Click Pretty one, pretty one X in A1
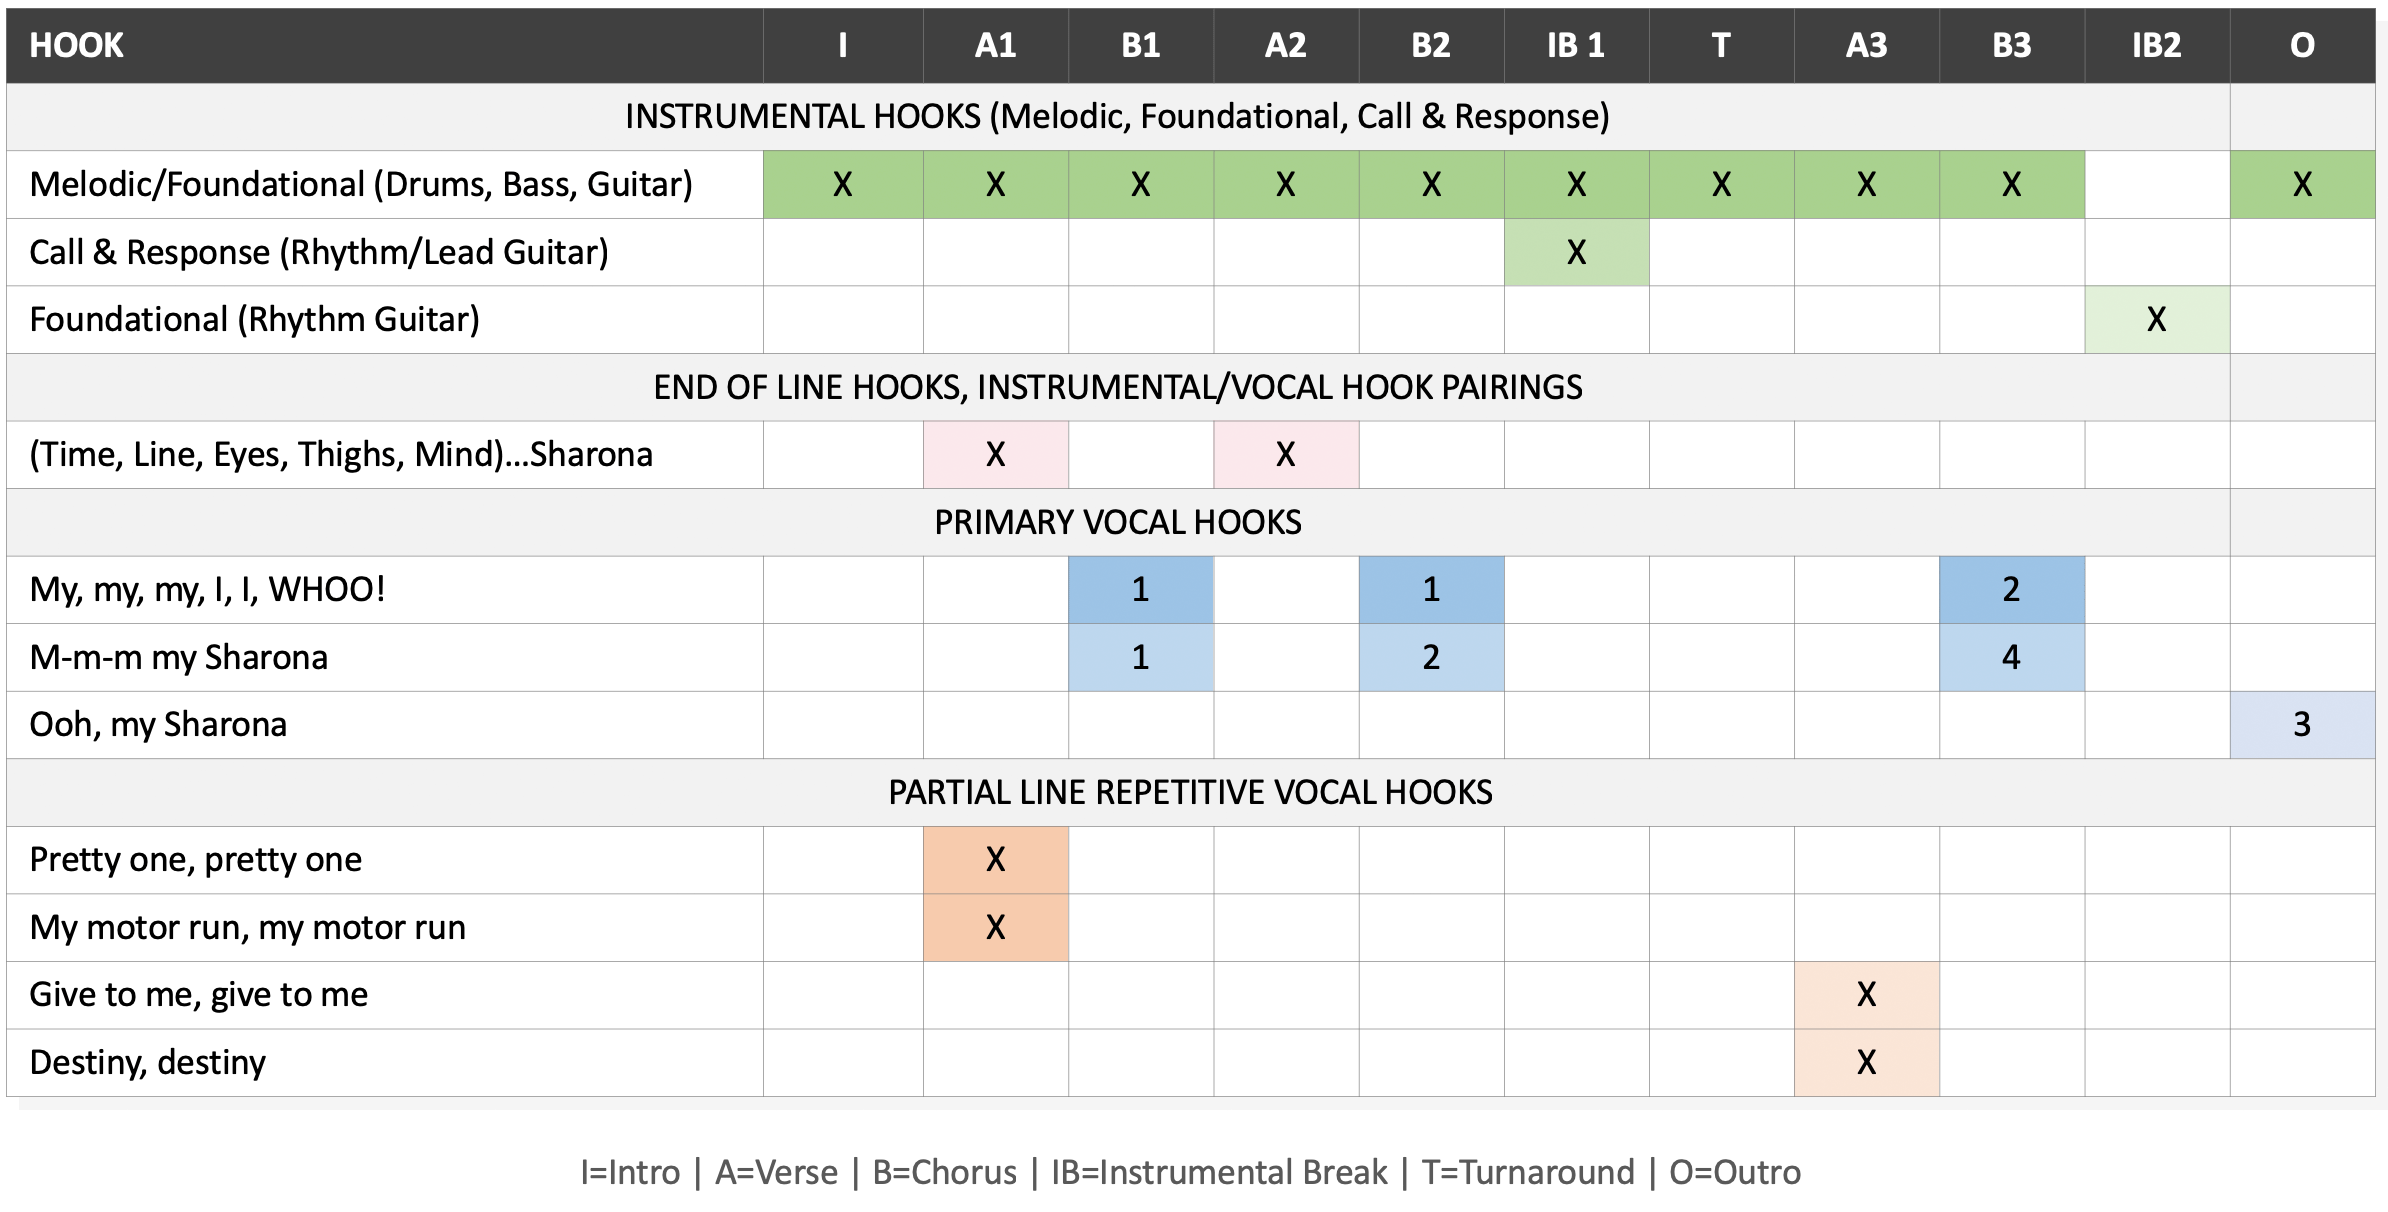The image size is (2388, 1212). 995,860
